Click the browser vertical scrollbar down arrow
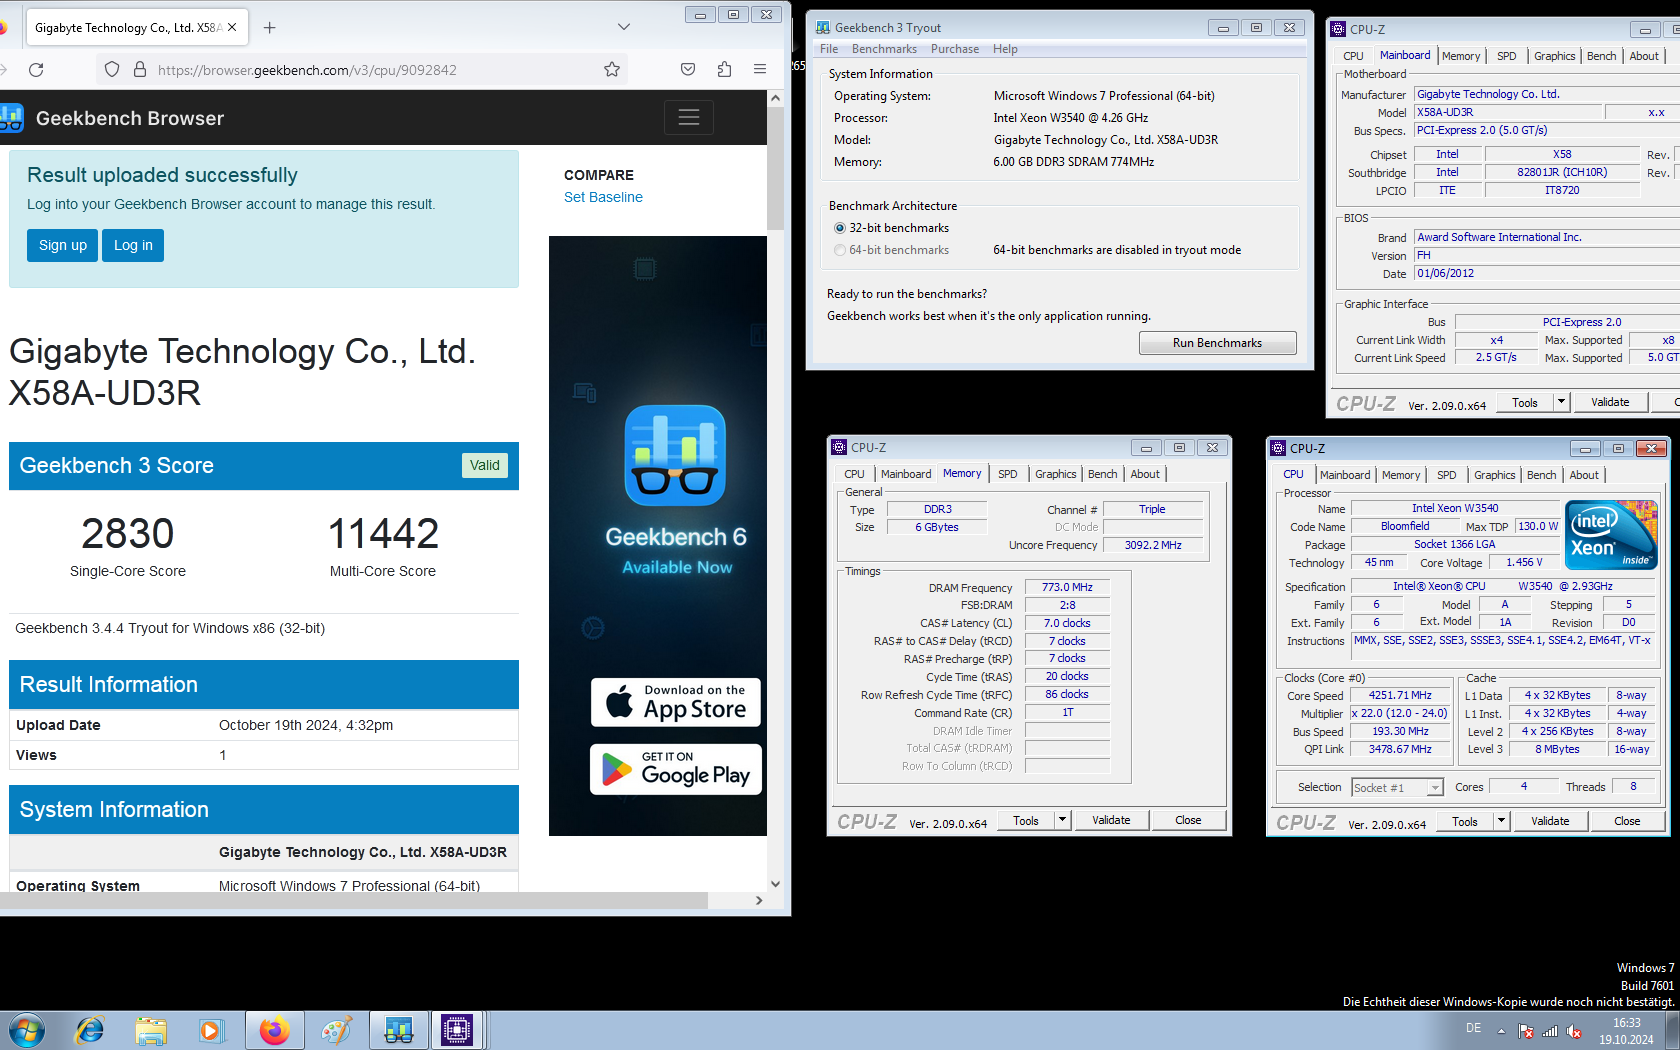The image size is (1680, 1050). click(775, 884)
